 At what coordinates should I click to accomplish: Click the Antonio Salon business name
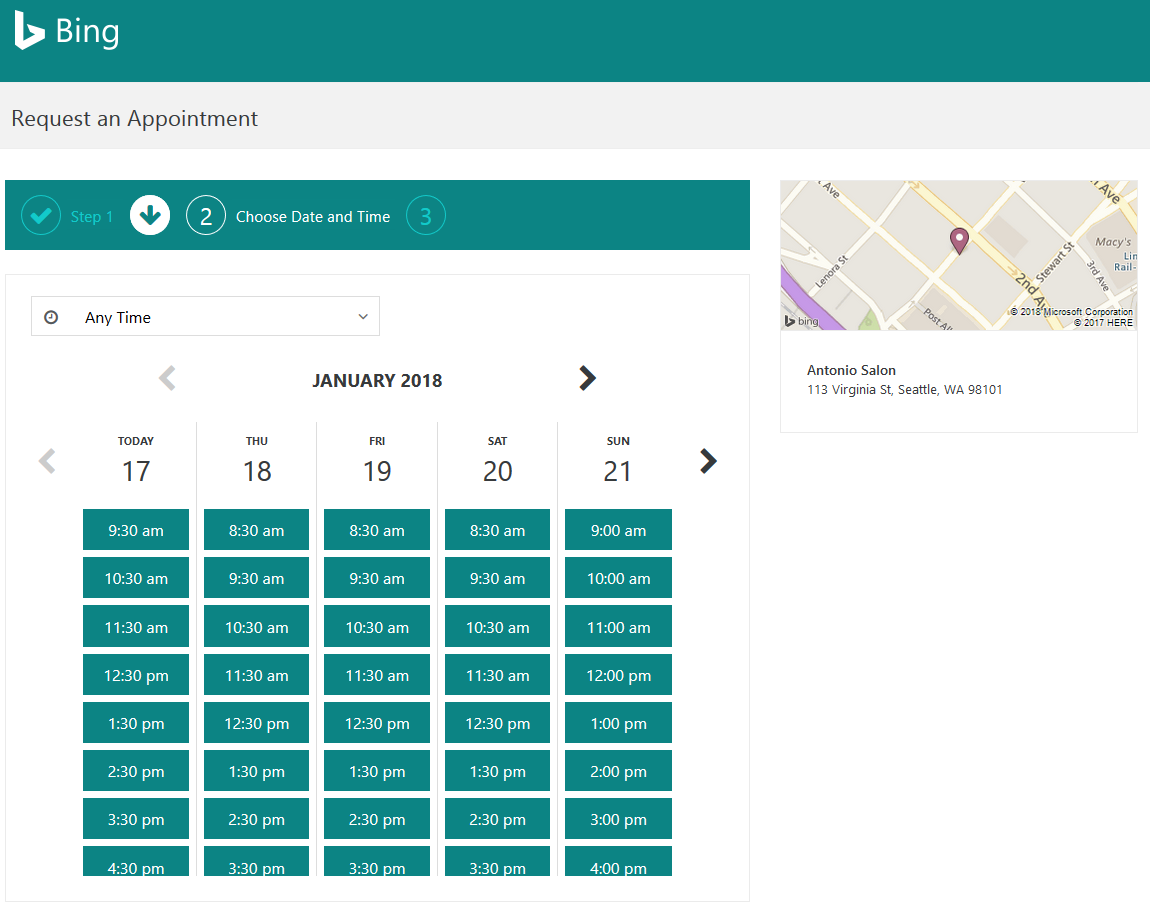851,370
